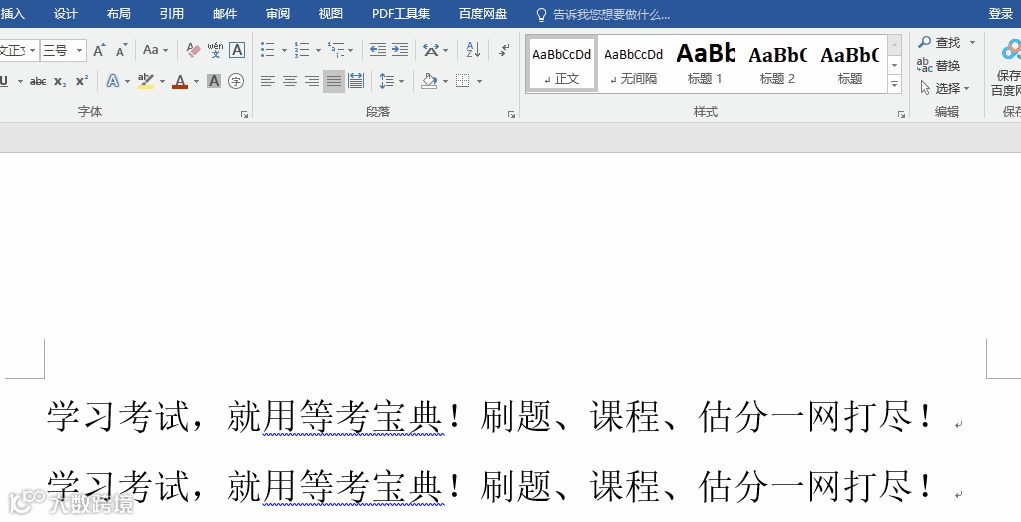The image size is (1021, 522).
Task: Open font dialog launcher in 字体 group
Action: pyautogui.click(x=244, y=115)
